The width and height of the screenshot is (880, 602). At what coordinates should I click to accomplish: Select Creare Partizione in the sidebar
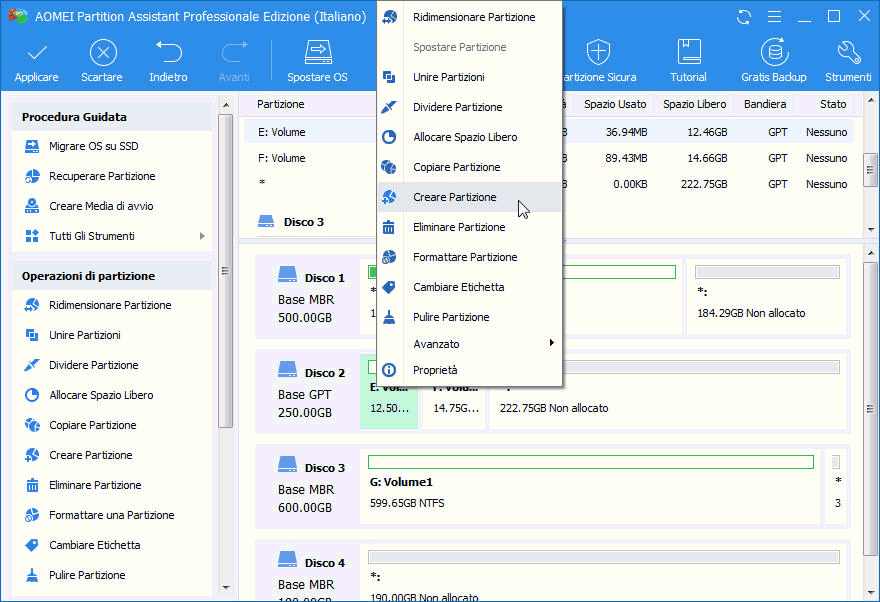[78, 455]
